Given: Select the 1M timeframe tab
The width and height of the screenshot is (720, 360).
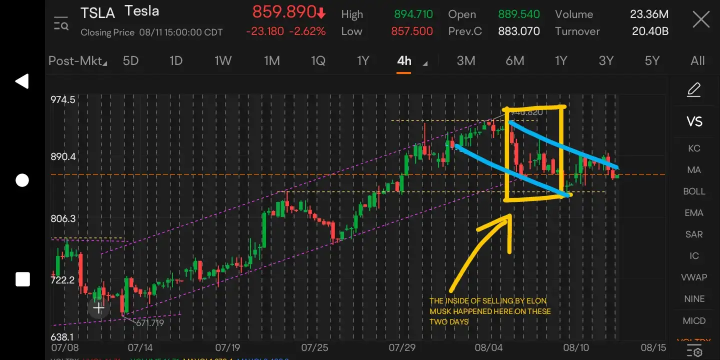Looking at the screenshot, I should pos(271,61).
